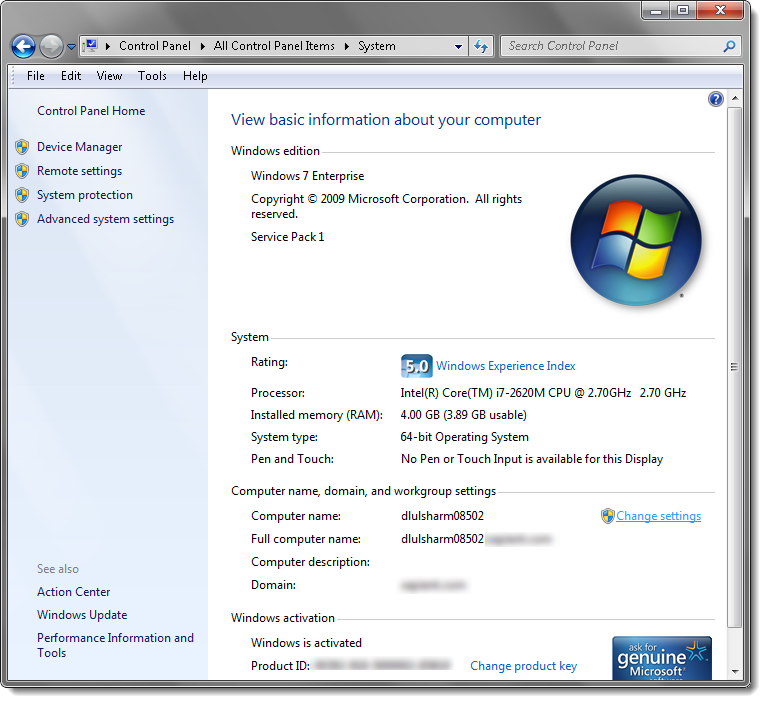Image resolution: width=766 pixels, height=703 pixels.
Task: Expand the arrow before All Control Panel Items
Action: [203, 47]
